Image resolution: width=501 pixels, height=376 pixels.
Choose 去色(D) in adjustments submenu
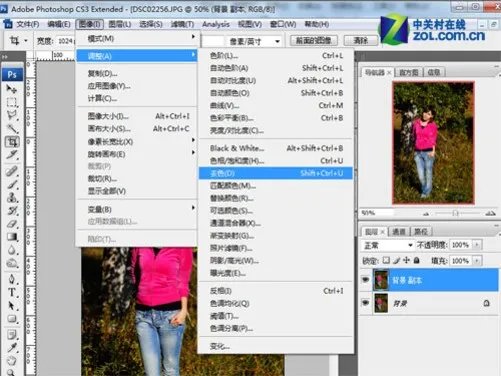pyautogui.click(x=276, y=173)
